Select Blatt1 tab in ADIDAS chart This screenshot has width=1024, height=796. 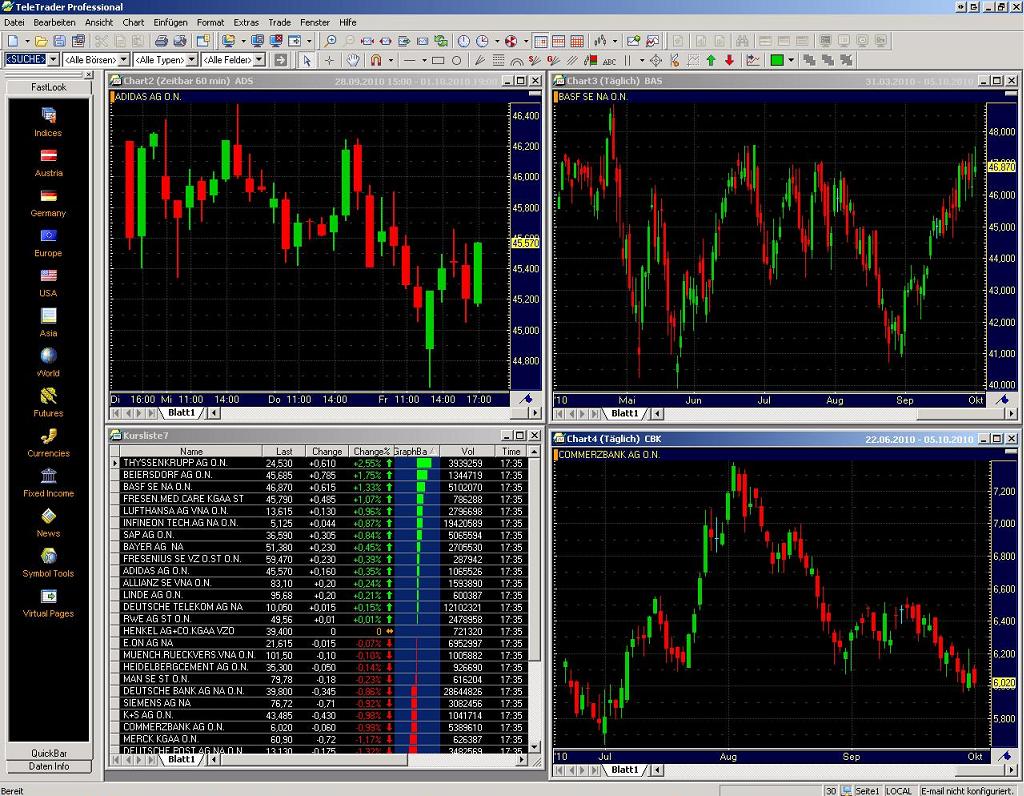[x=182, y=413]
